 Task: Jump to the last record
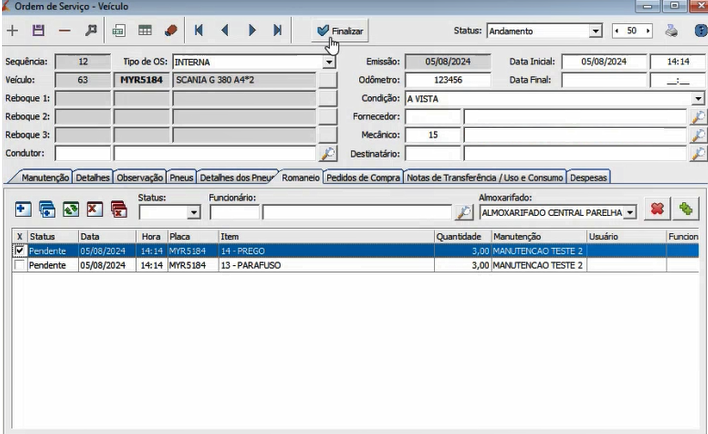click(278, 31)
